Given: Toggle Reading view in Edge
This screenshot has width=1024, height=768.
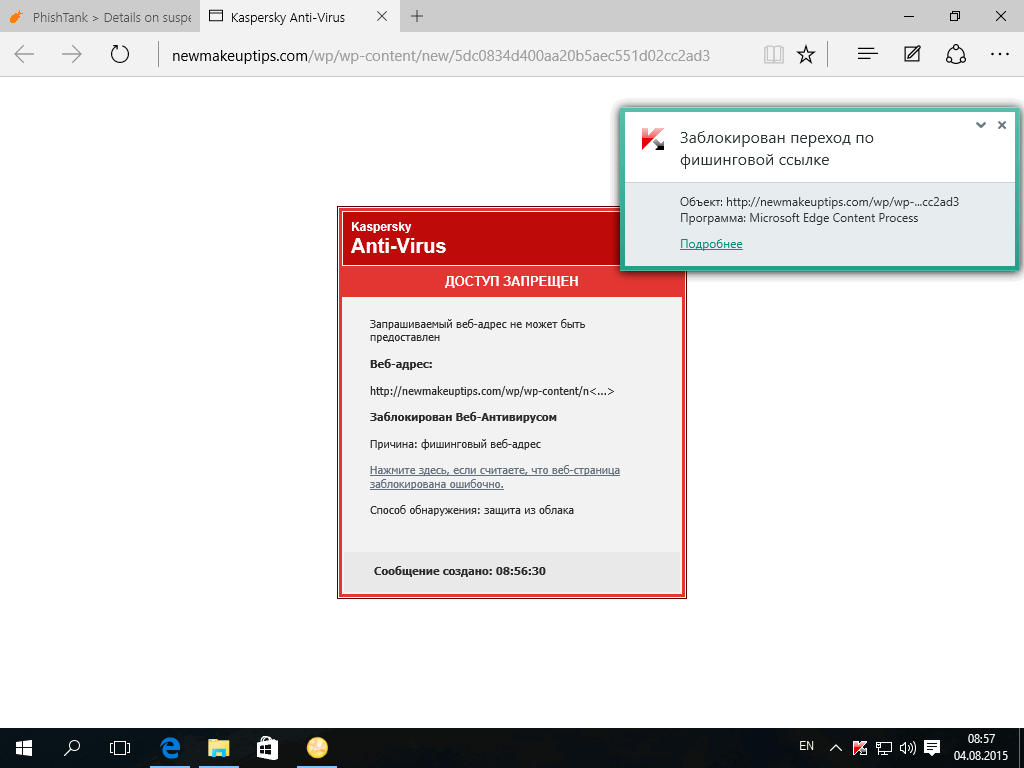Looking at the screenshot, I should [x=773, y=55].
